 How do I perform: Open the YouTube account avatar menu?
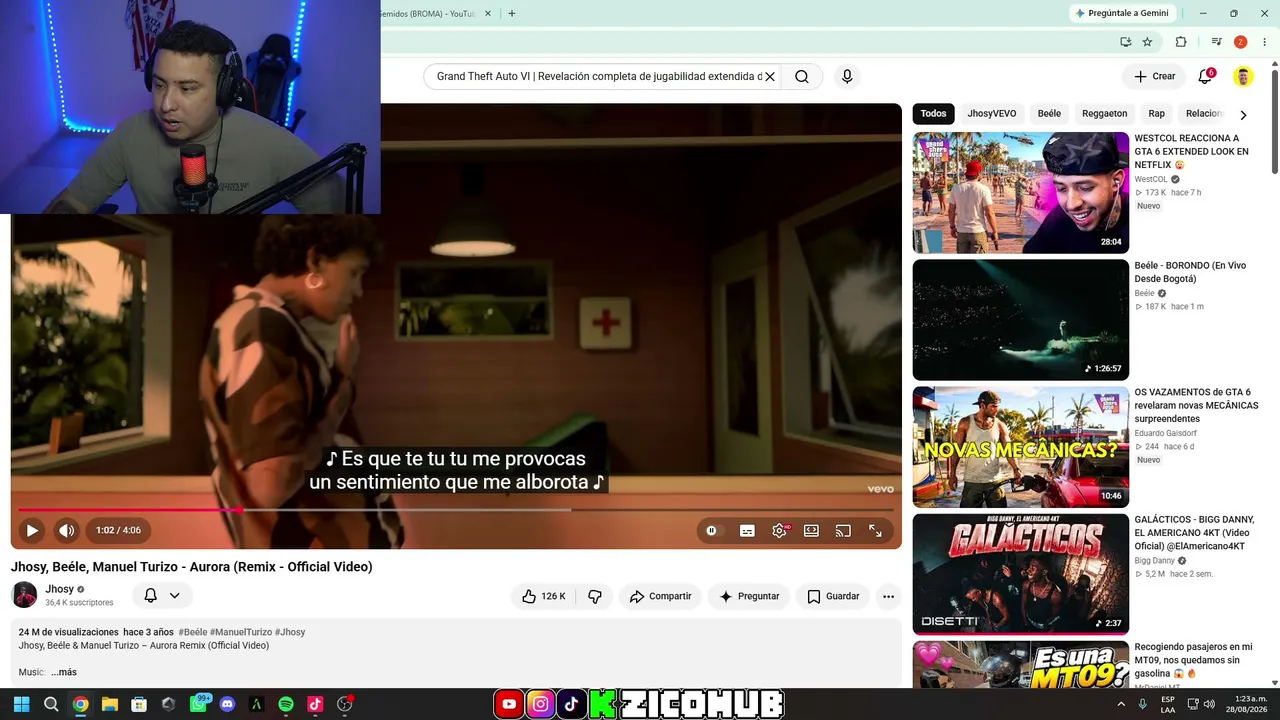pyautogui.click(x=1243, y=77)
